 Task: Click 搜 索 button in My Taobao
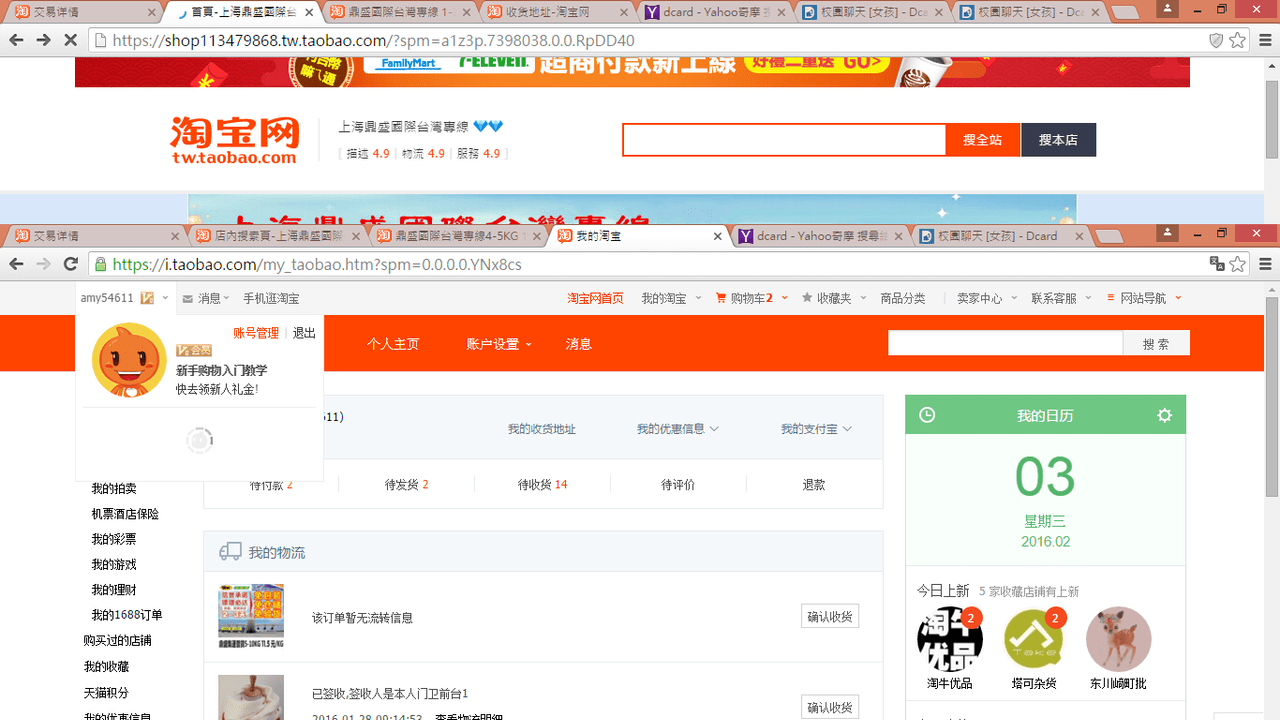click(1156, 343)
